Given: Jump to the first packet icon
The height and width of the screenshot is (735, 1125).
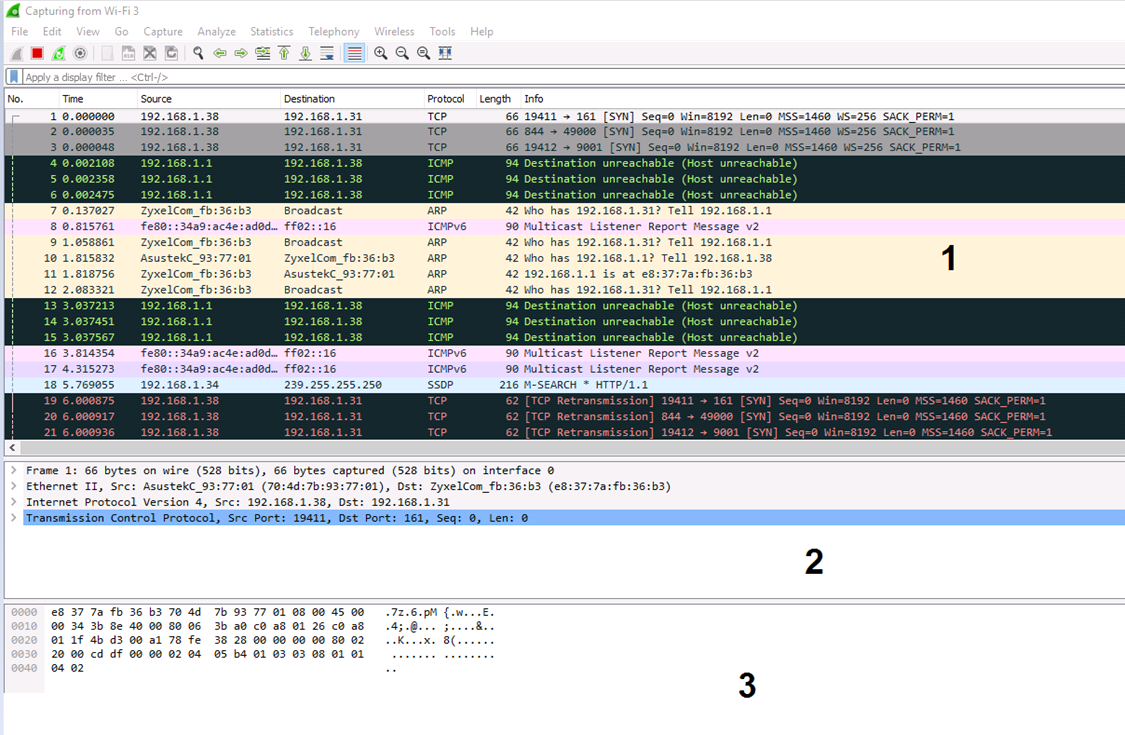Looking at the screenshot, I should tap(284, 53).
